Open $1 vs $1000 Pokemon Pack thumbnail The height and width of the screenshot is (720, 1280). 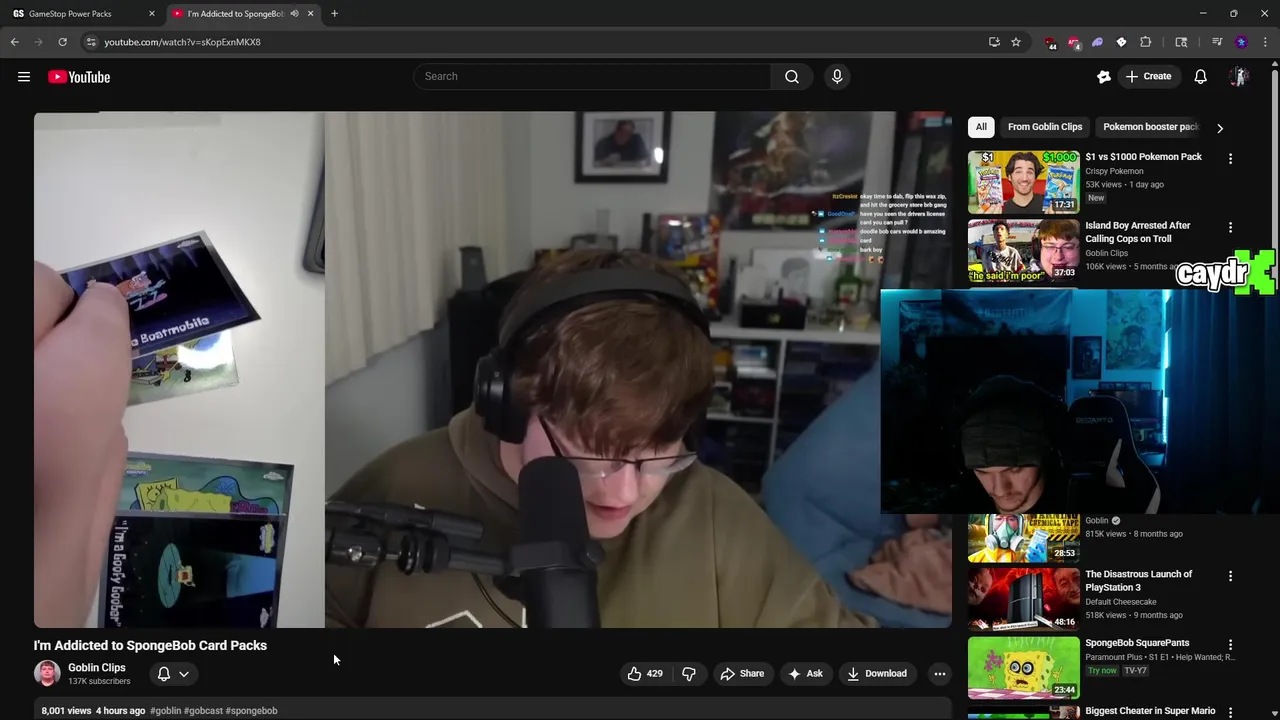(1023, 182)
